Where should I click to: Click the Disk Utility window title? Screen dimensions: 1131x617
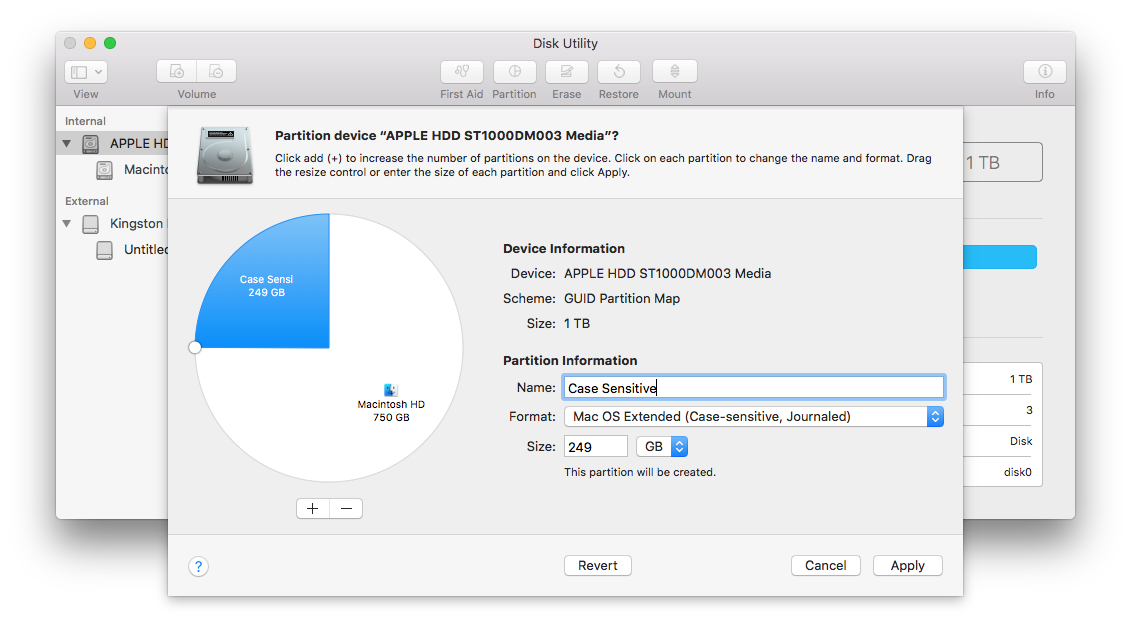tap(566, 43)
